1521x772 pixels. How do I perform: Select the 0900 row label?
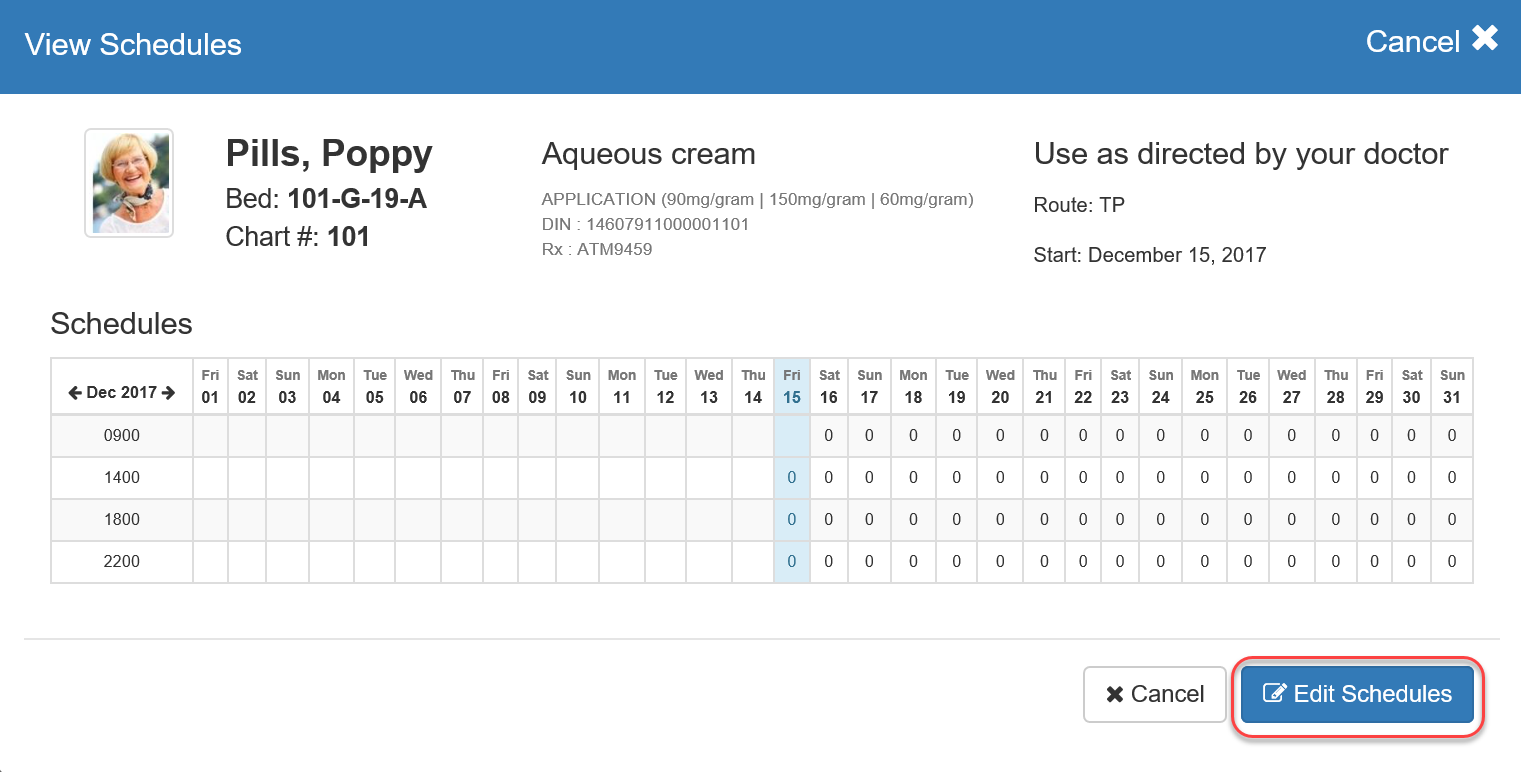122,436
